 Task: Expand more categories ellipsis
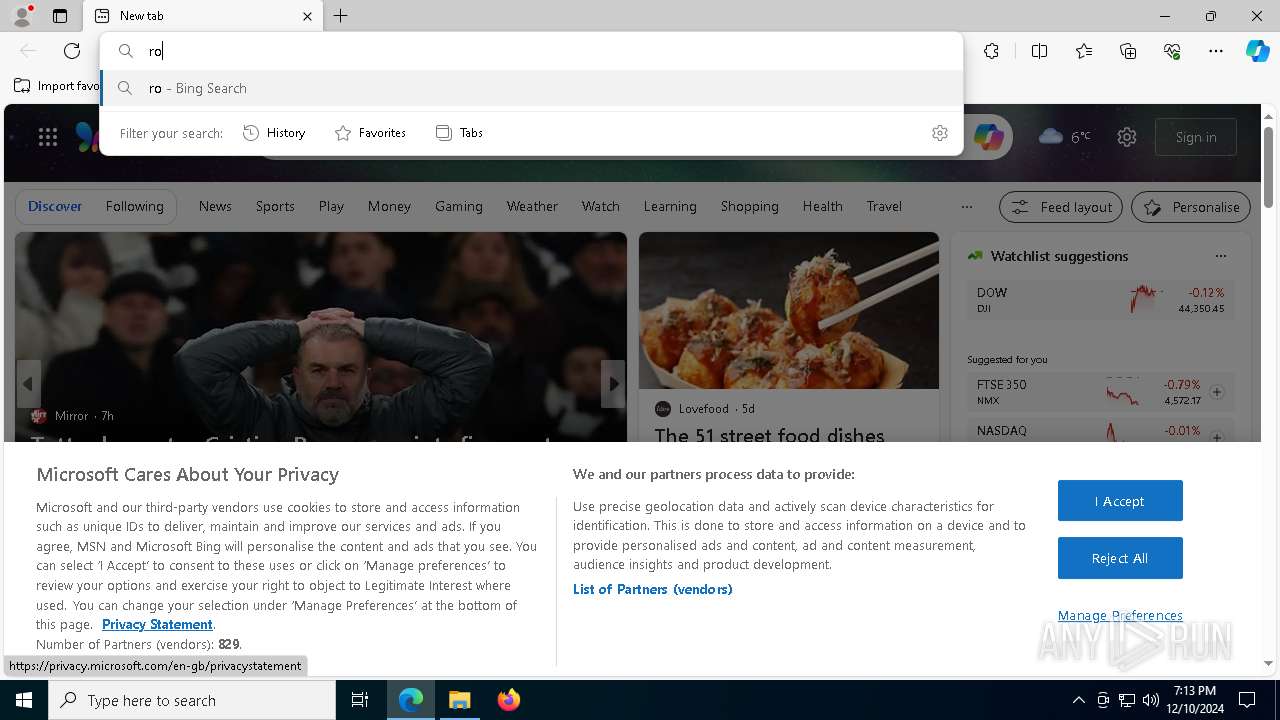coord(966,207)
